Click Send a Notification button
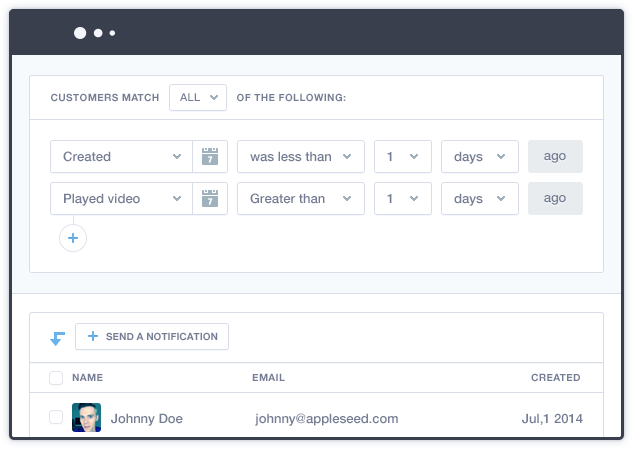 pos(152,337)
